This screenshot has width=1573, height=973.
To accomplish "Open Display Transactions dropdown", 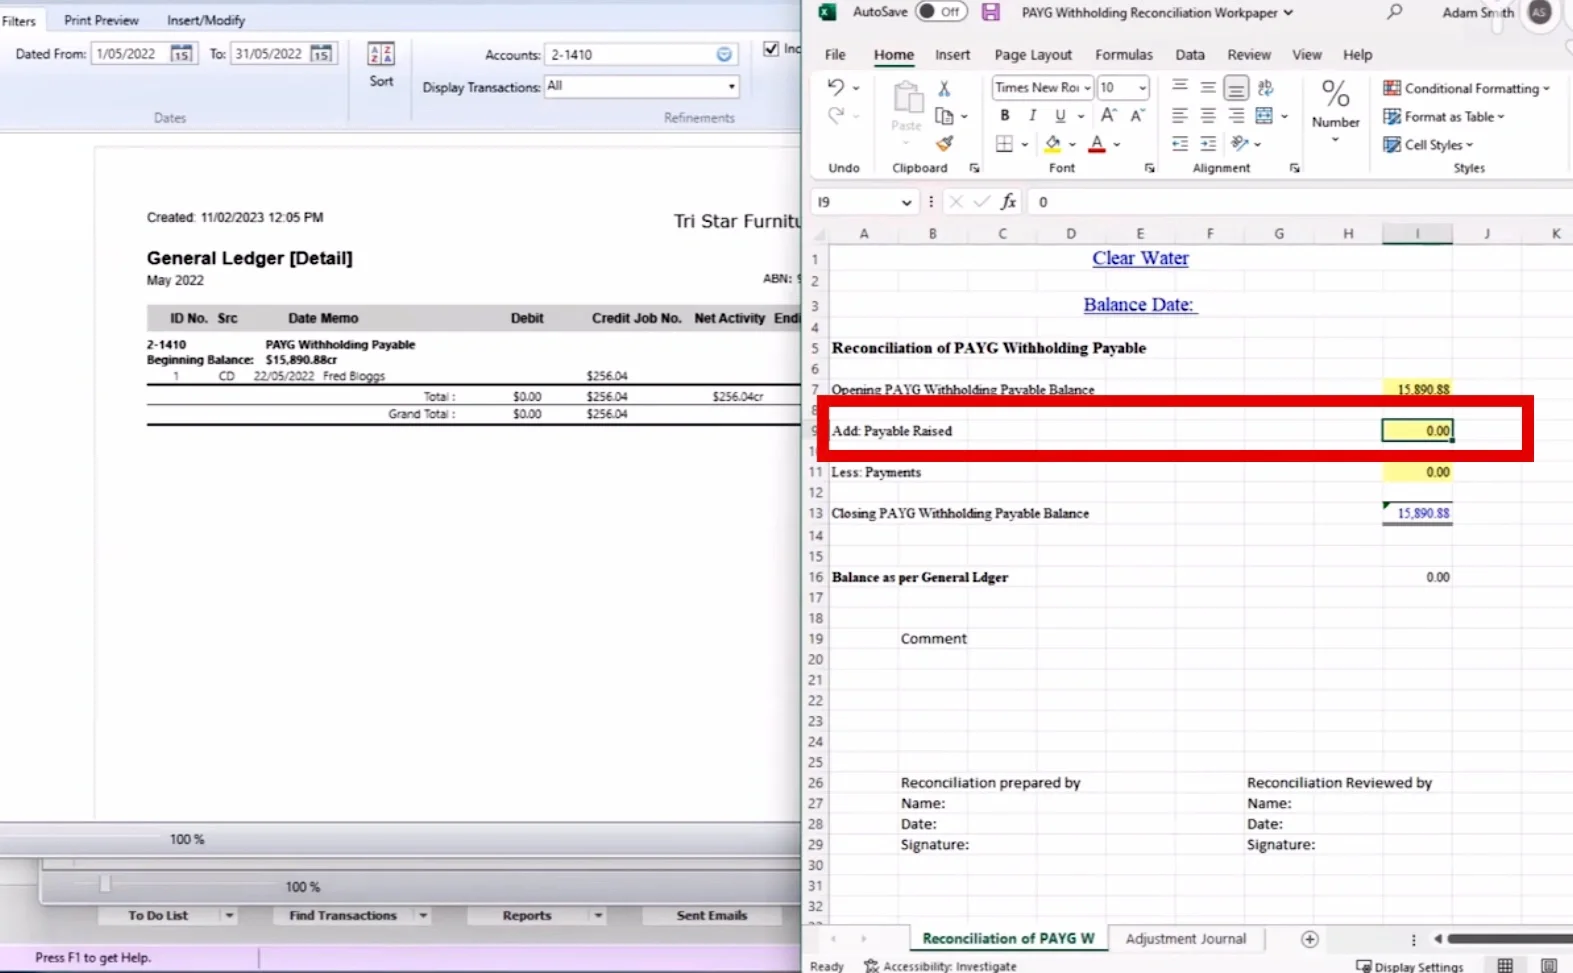I will coord(731,87).
